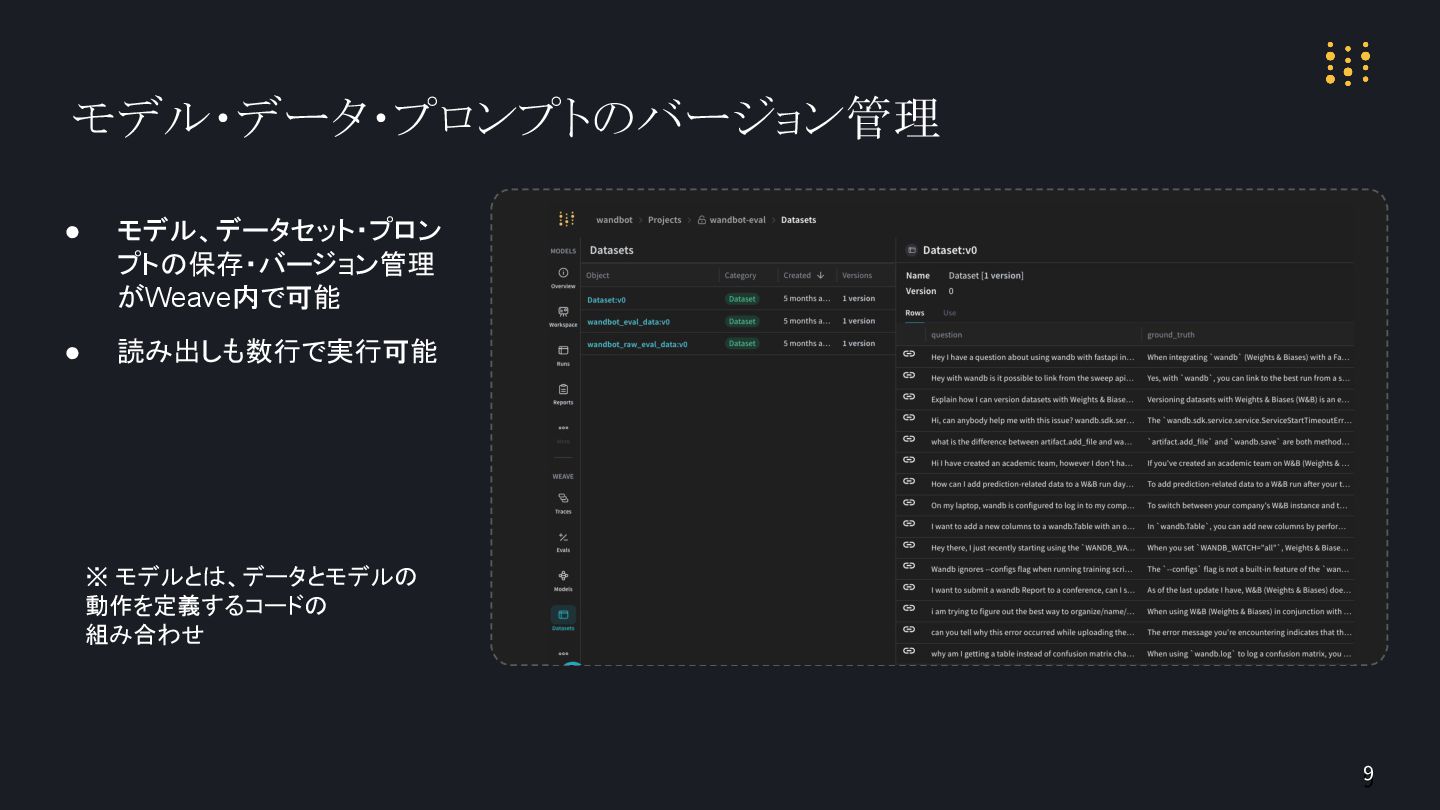
Task: Click the Category column header
Action: 740,275
